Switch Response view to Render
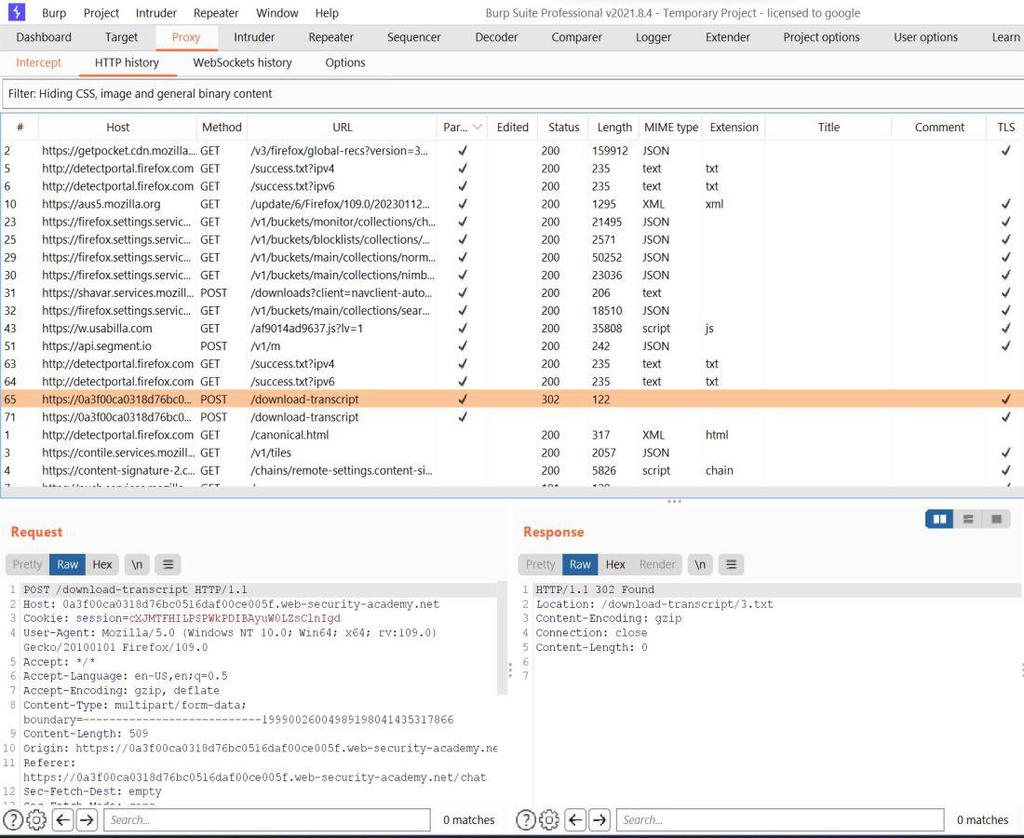 tap(657, 564)
